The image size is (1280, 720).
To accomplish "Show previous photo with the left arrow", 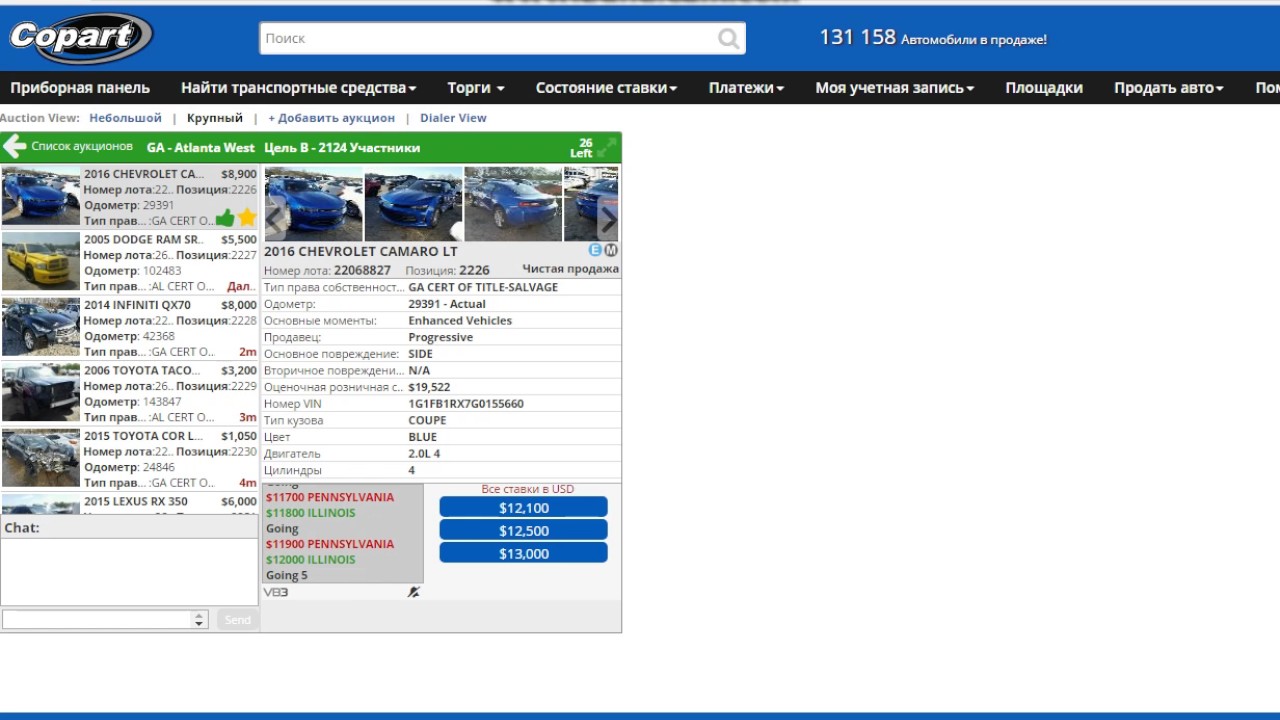I will point(275,219).
